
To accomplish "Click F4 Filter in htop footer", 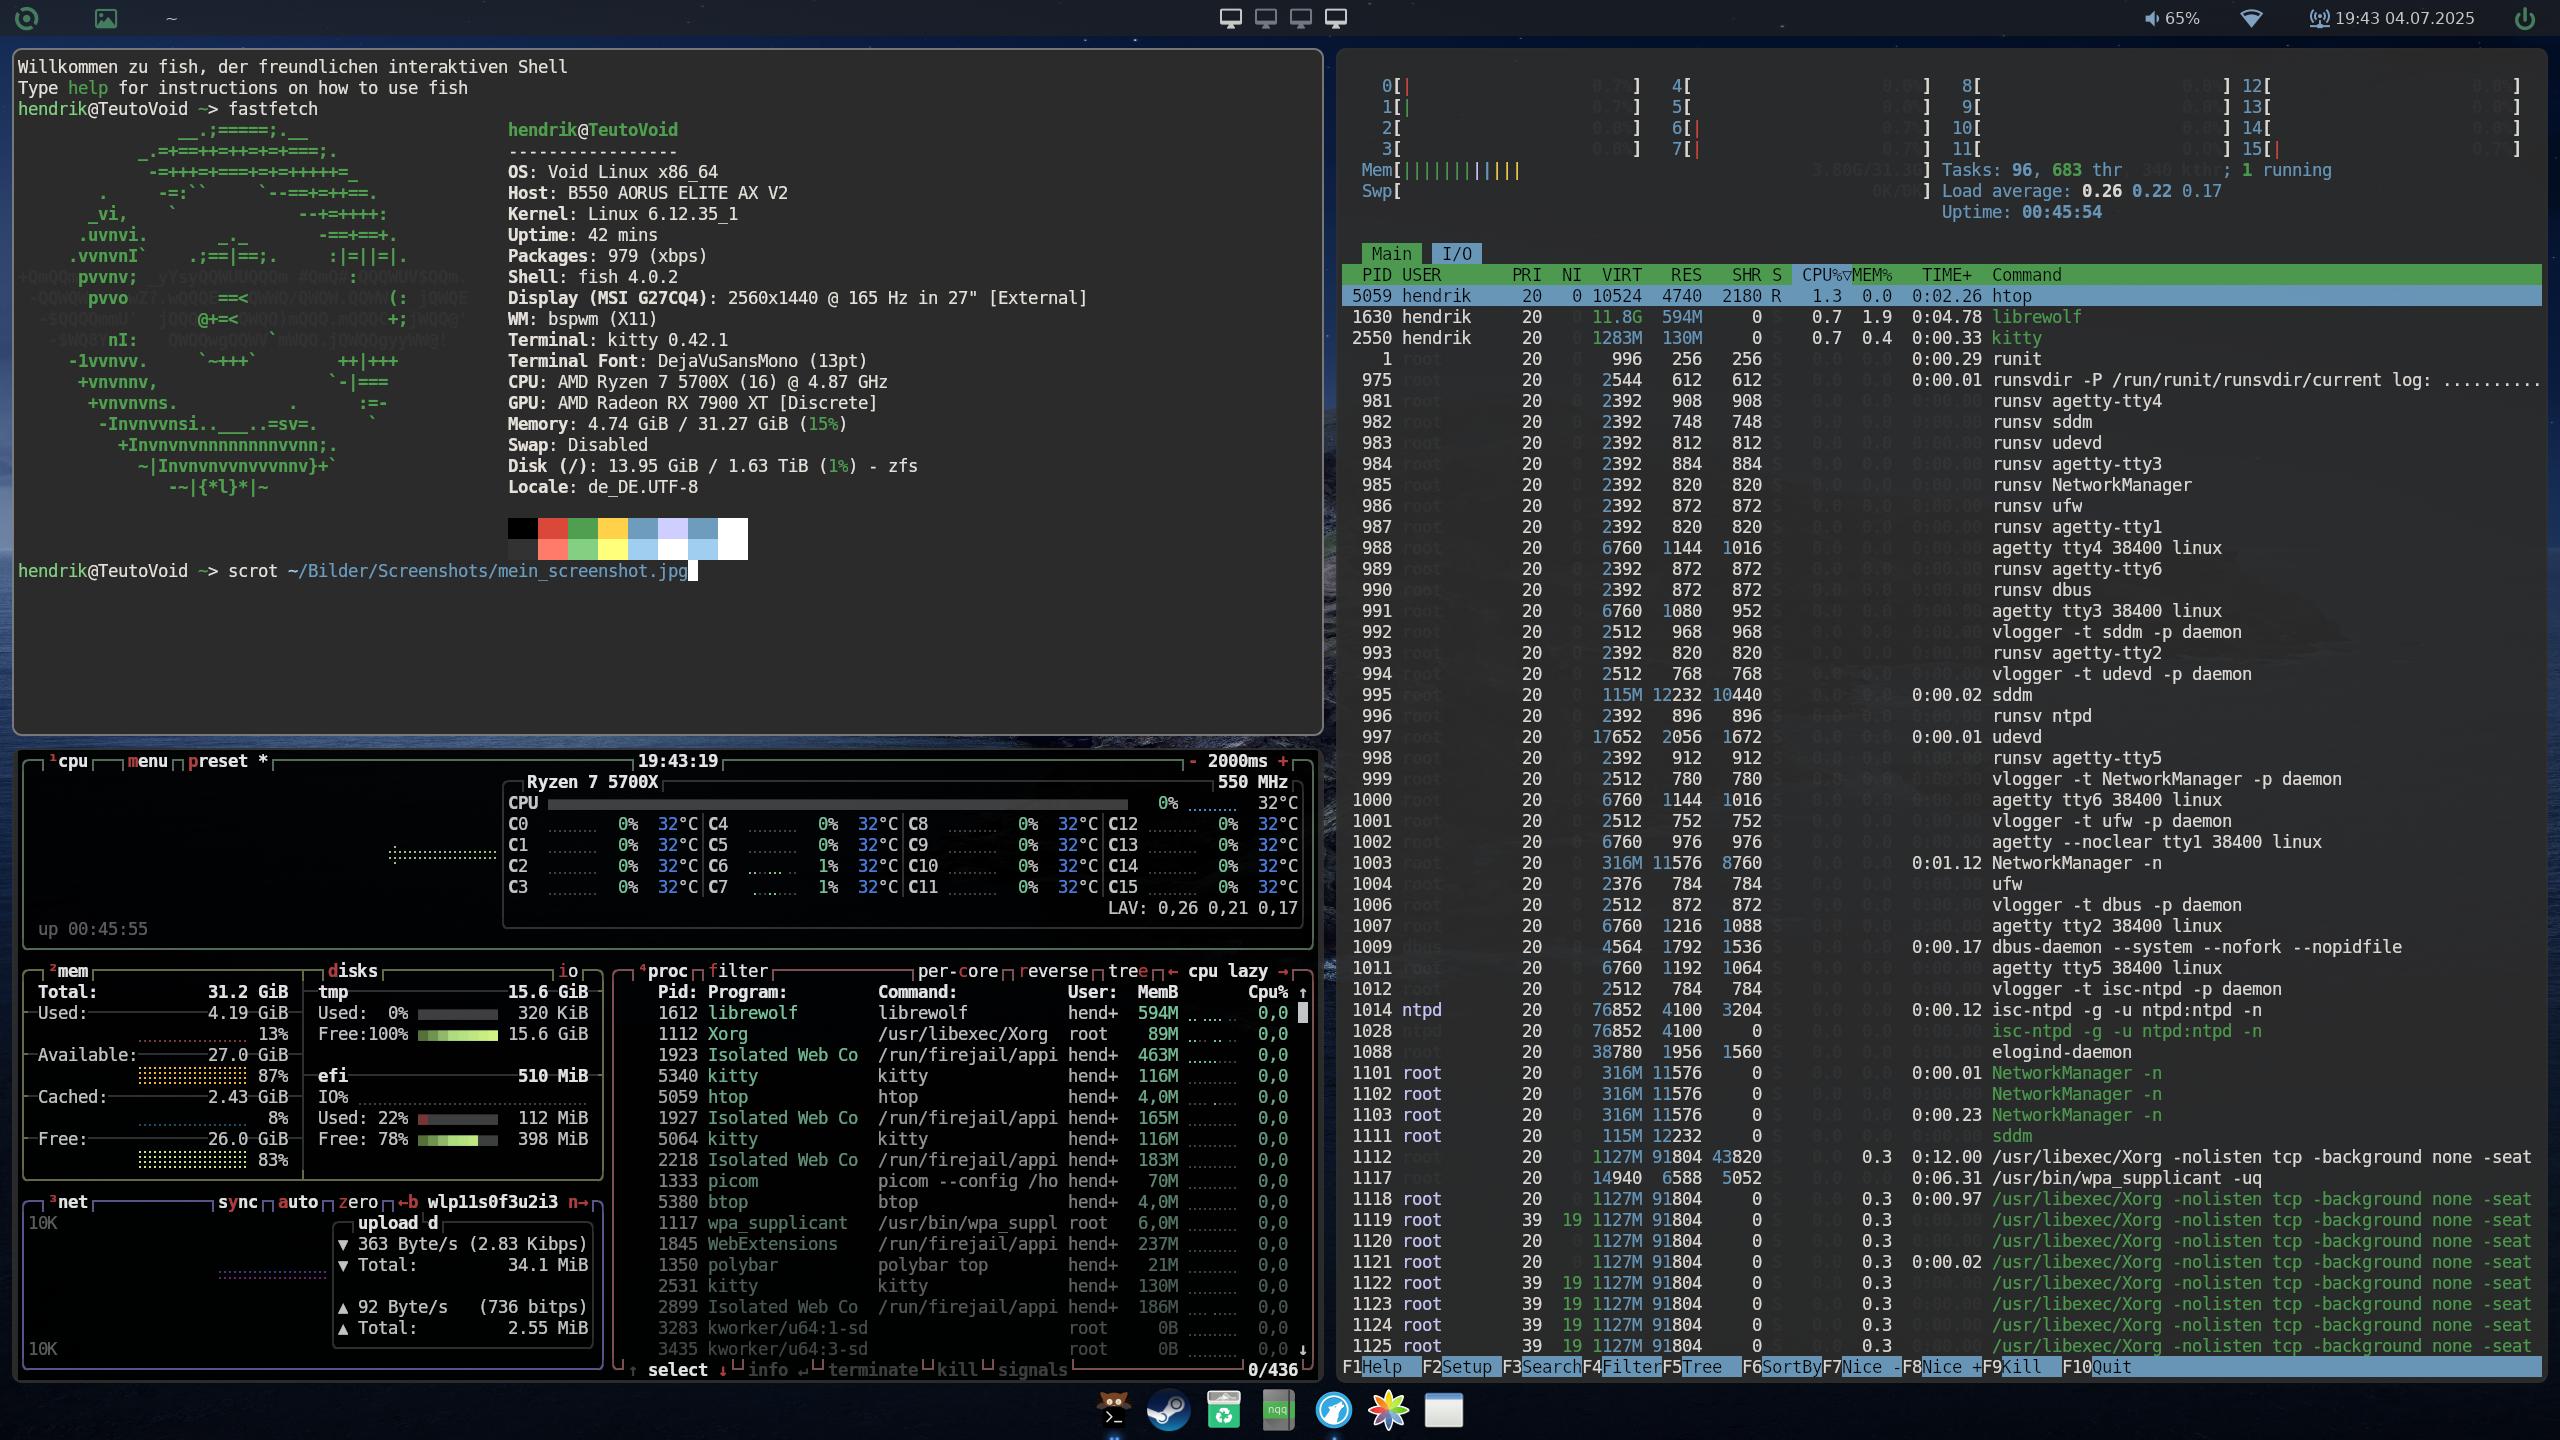I will (x=1622, y=1367).
